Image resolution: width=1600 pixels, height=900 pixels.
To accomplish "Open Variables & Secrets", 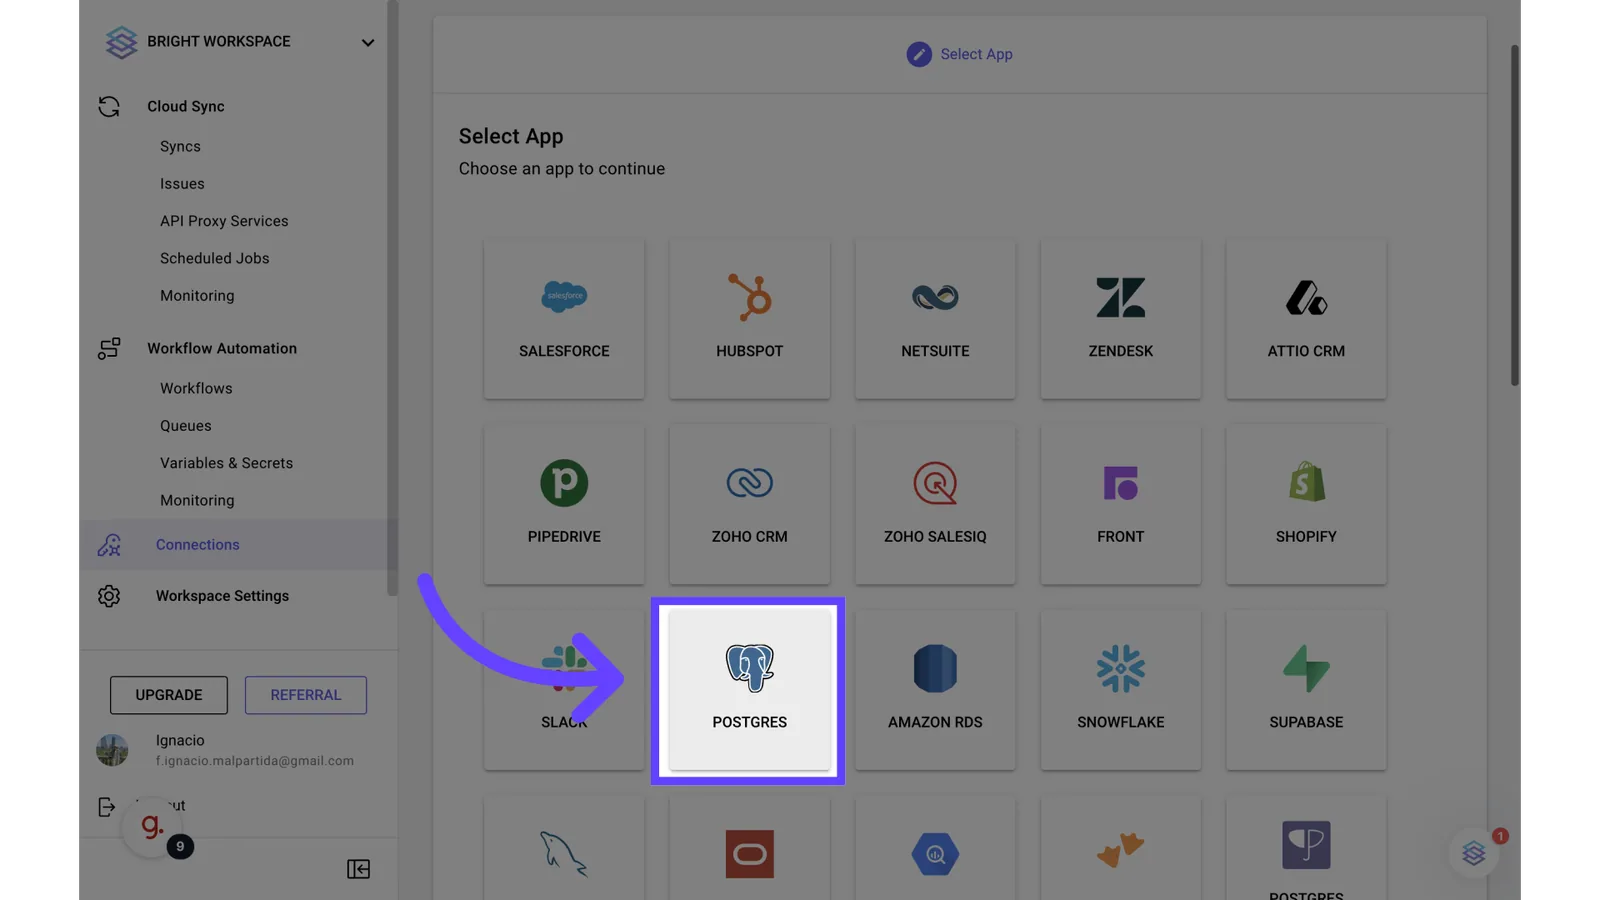I will [226, 463].
